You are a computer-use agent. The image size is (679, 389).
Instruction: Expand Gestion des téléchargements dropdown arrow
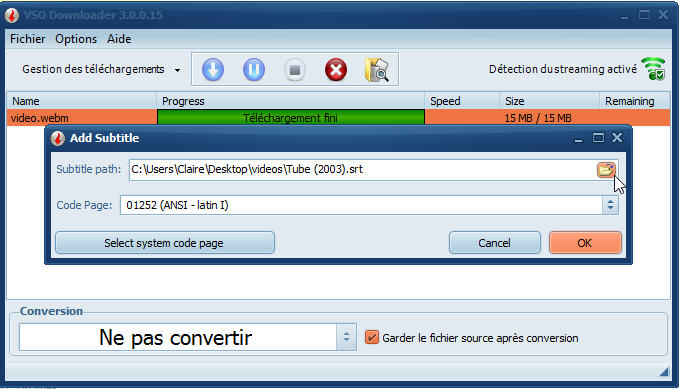tap(178, 70)
